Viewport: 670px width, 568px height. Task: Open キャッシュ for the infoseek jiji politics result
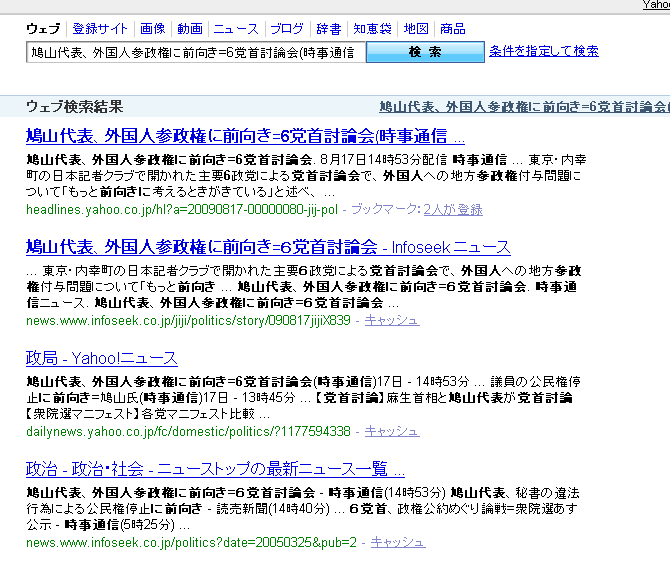[392, 320]
